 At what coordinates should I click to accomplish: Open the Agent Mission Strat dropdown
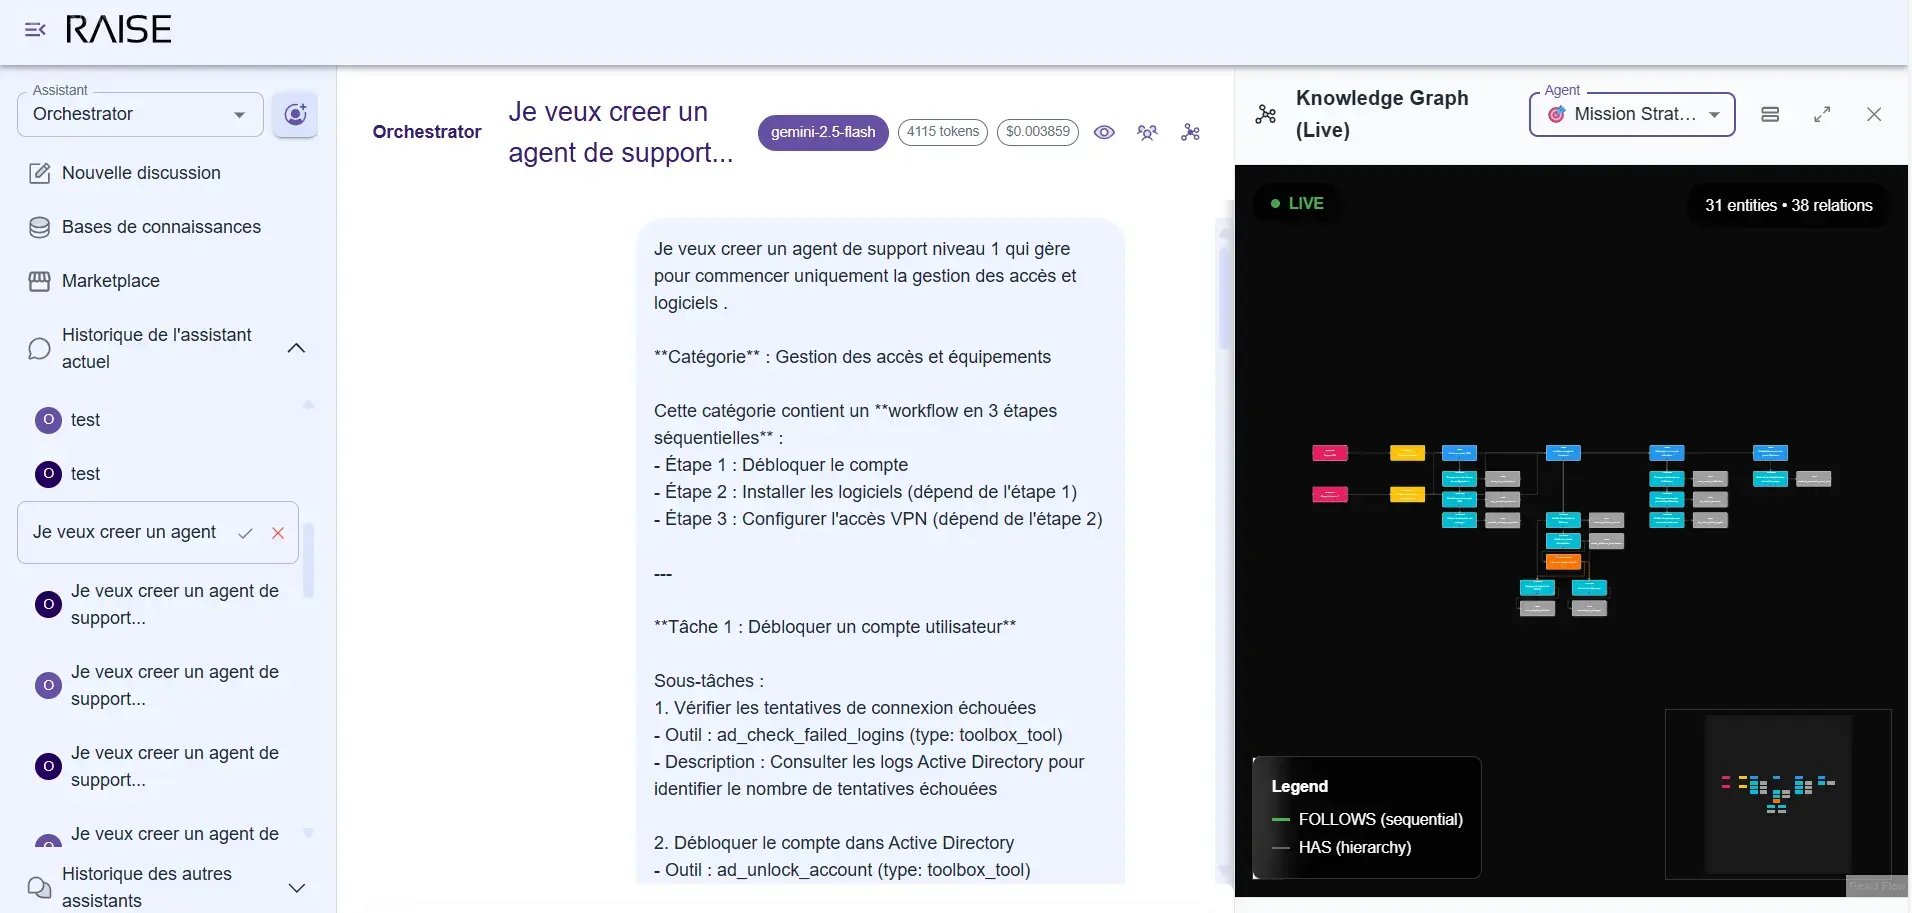pos(1632,115)
